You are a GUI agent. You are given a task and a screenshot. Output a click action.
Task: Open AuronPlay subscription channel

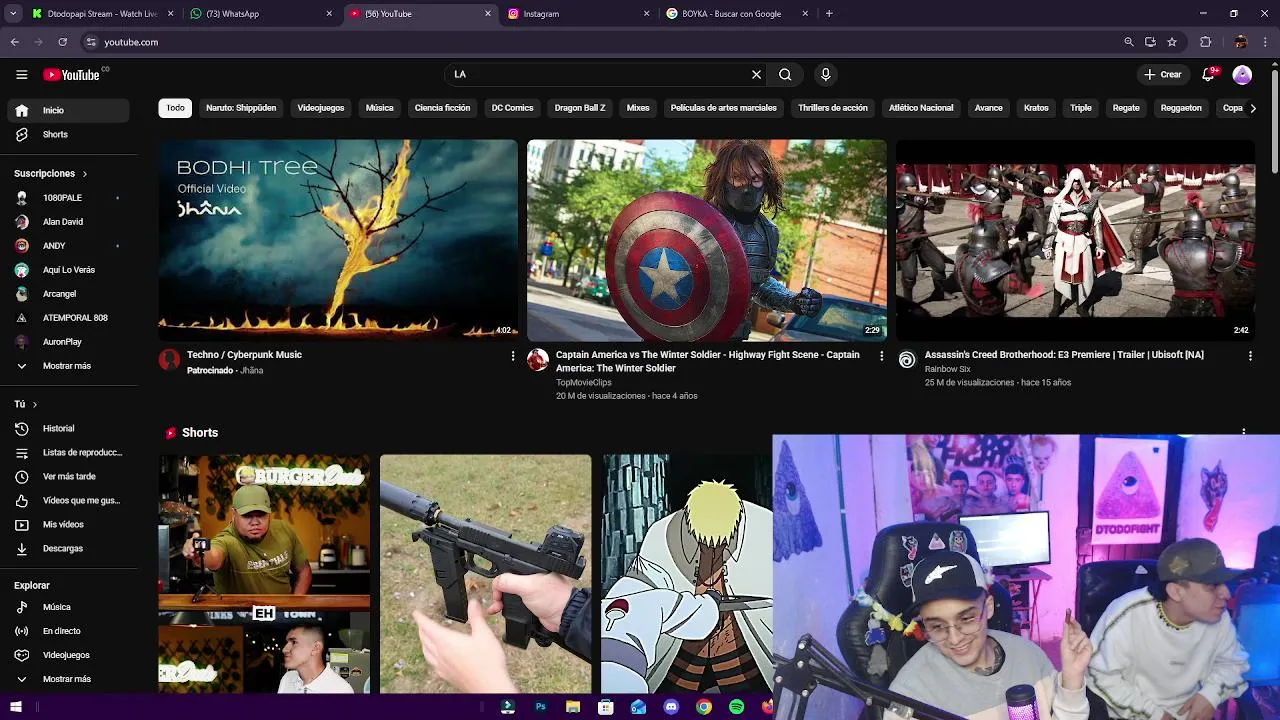67,342
